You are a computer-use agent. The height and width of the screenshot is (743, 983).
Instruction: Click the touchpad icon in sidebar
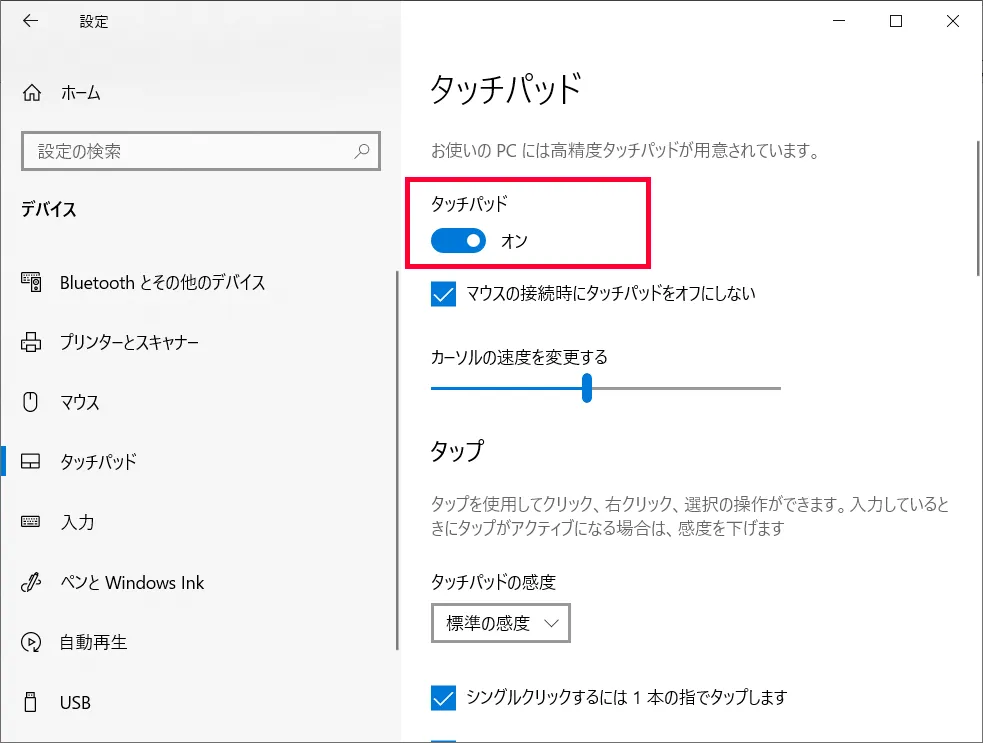point(31,461)
